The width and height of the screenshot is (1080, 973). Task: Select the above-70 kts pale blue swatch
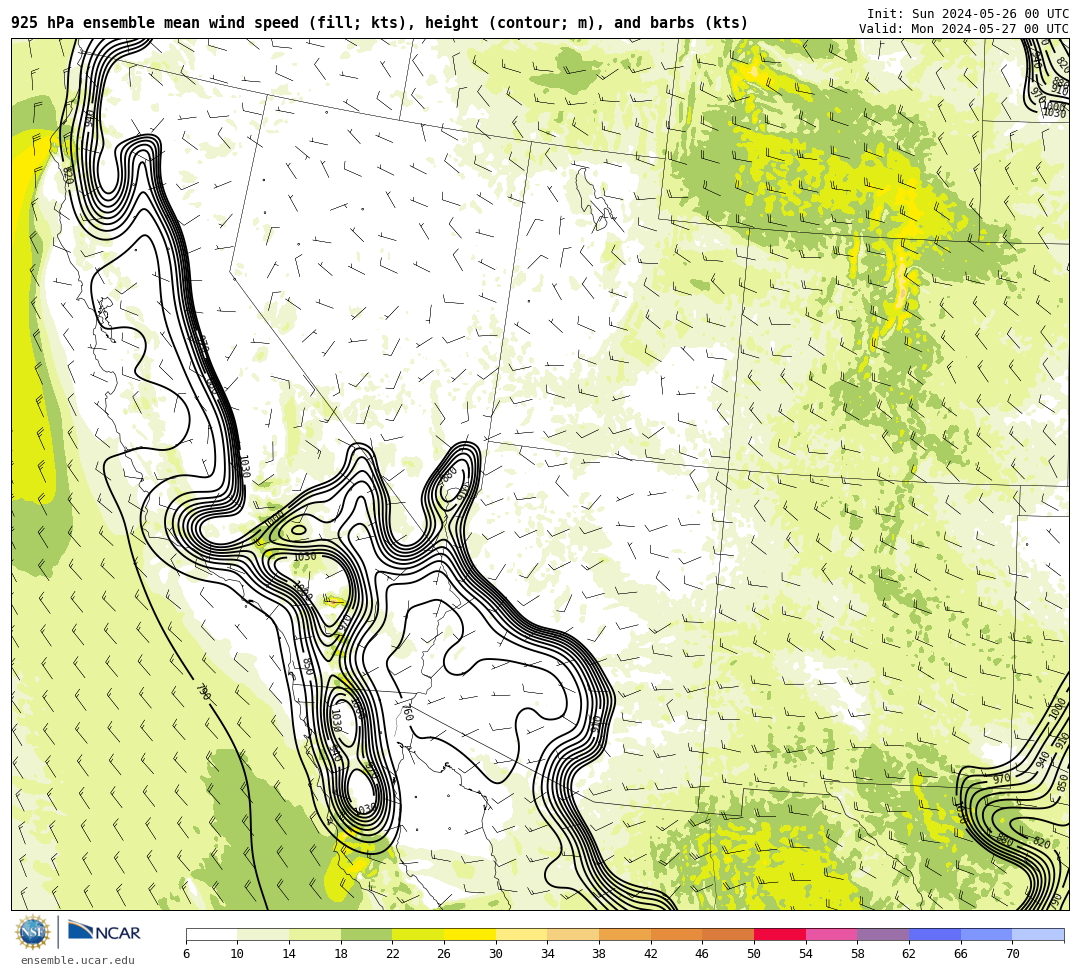(1038, 934)
